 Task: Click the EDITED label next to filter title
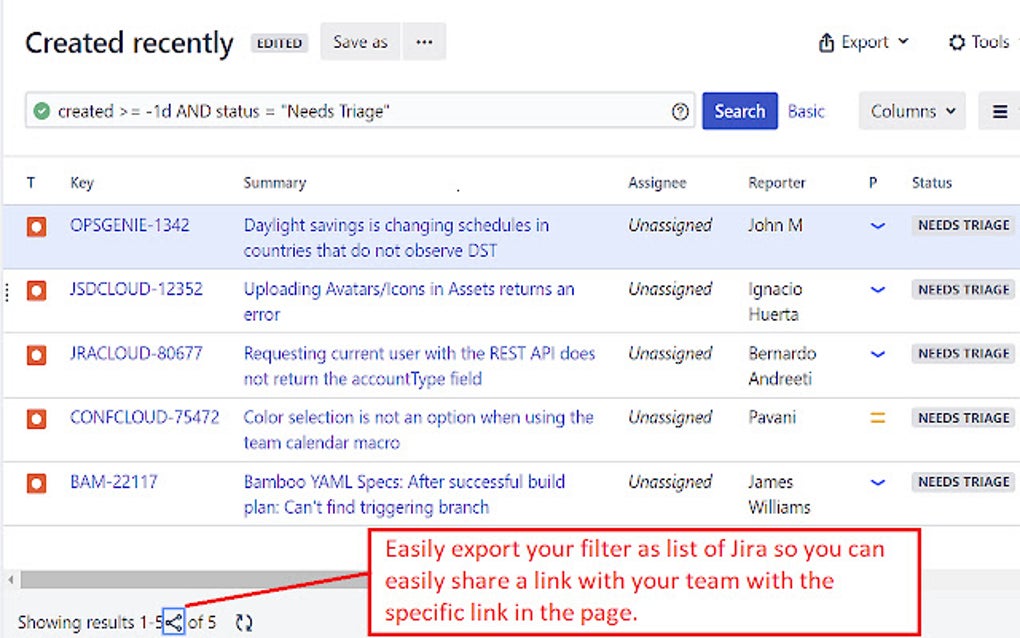click(279, 42)
